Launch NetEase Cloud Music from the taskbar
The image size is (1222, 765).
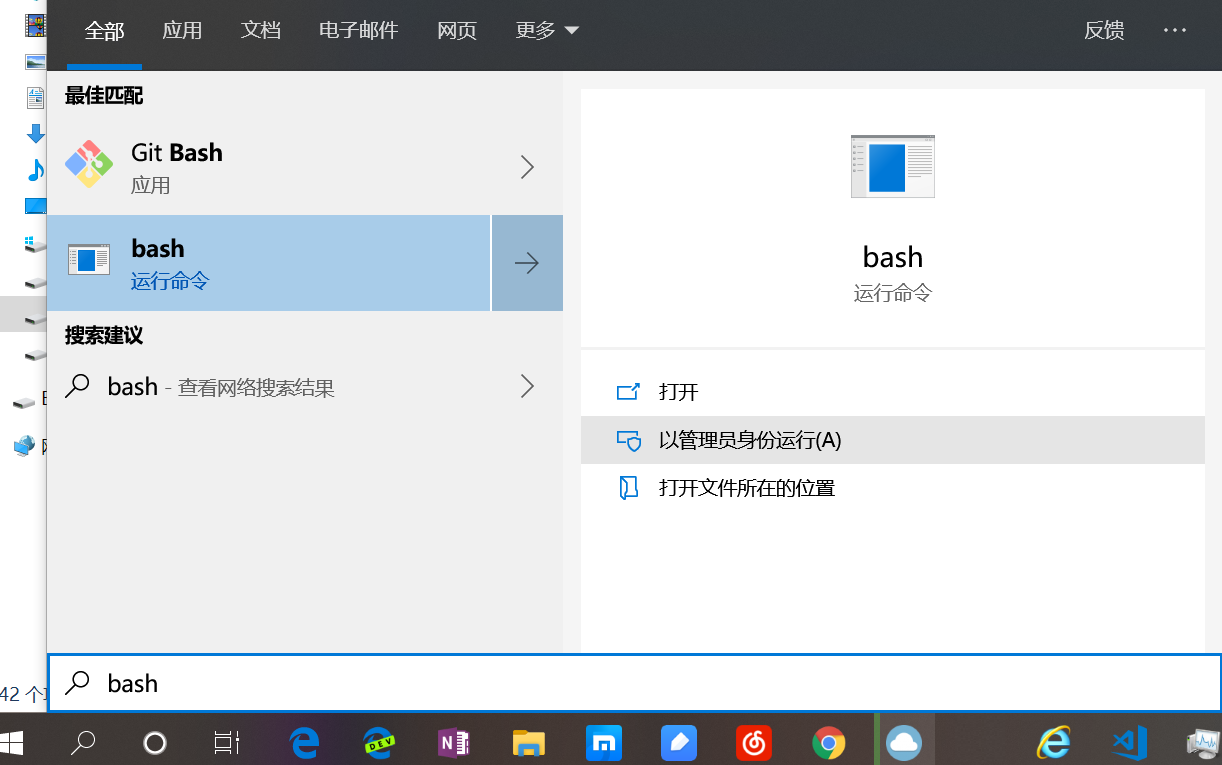[753, 743]
